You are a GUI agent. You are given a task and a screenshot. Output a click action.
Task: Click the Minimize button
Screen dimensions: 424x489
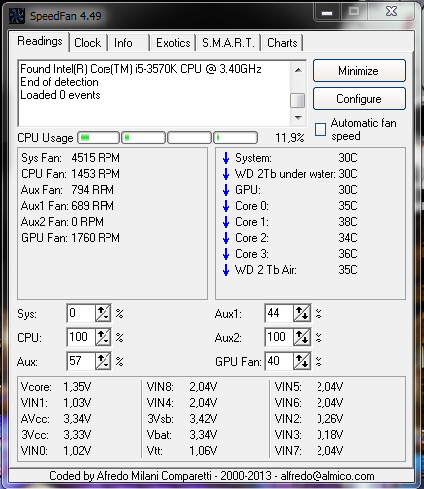pos(359,71)
